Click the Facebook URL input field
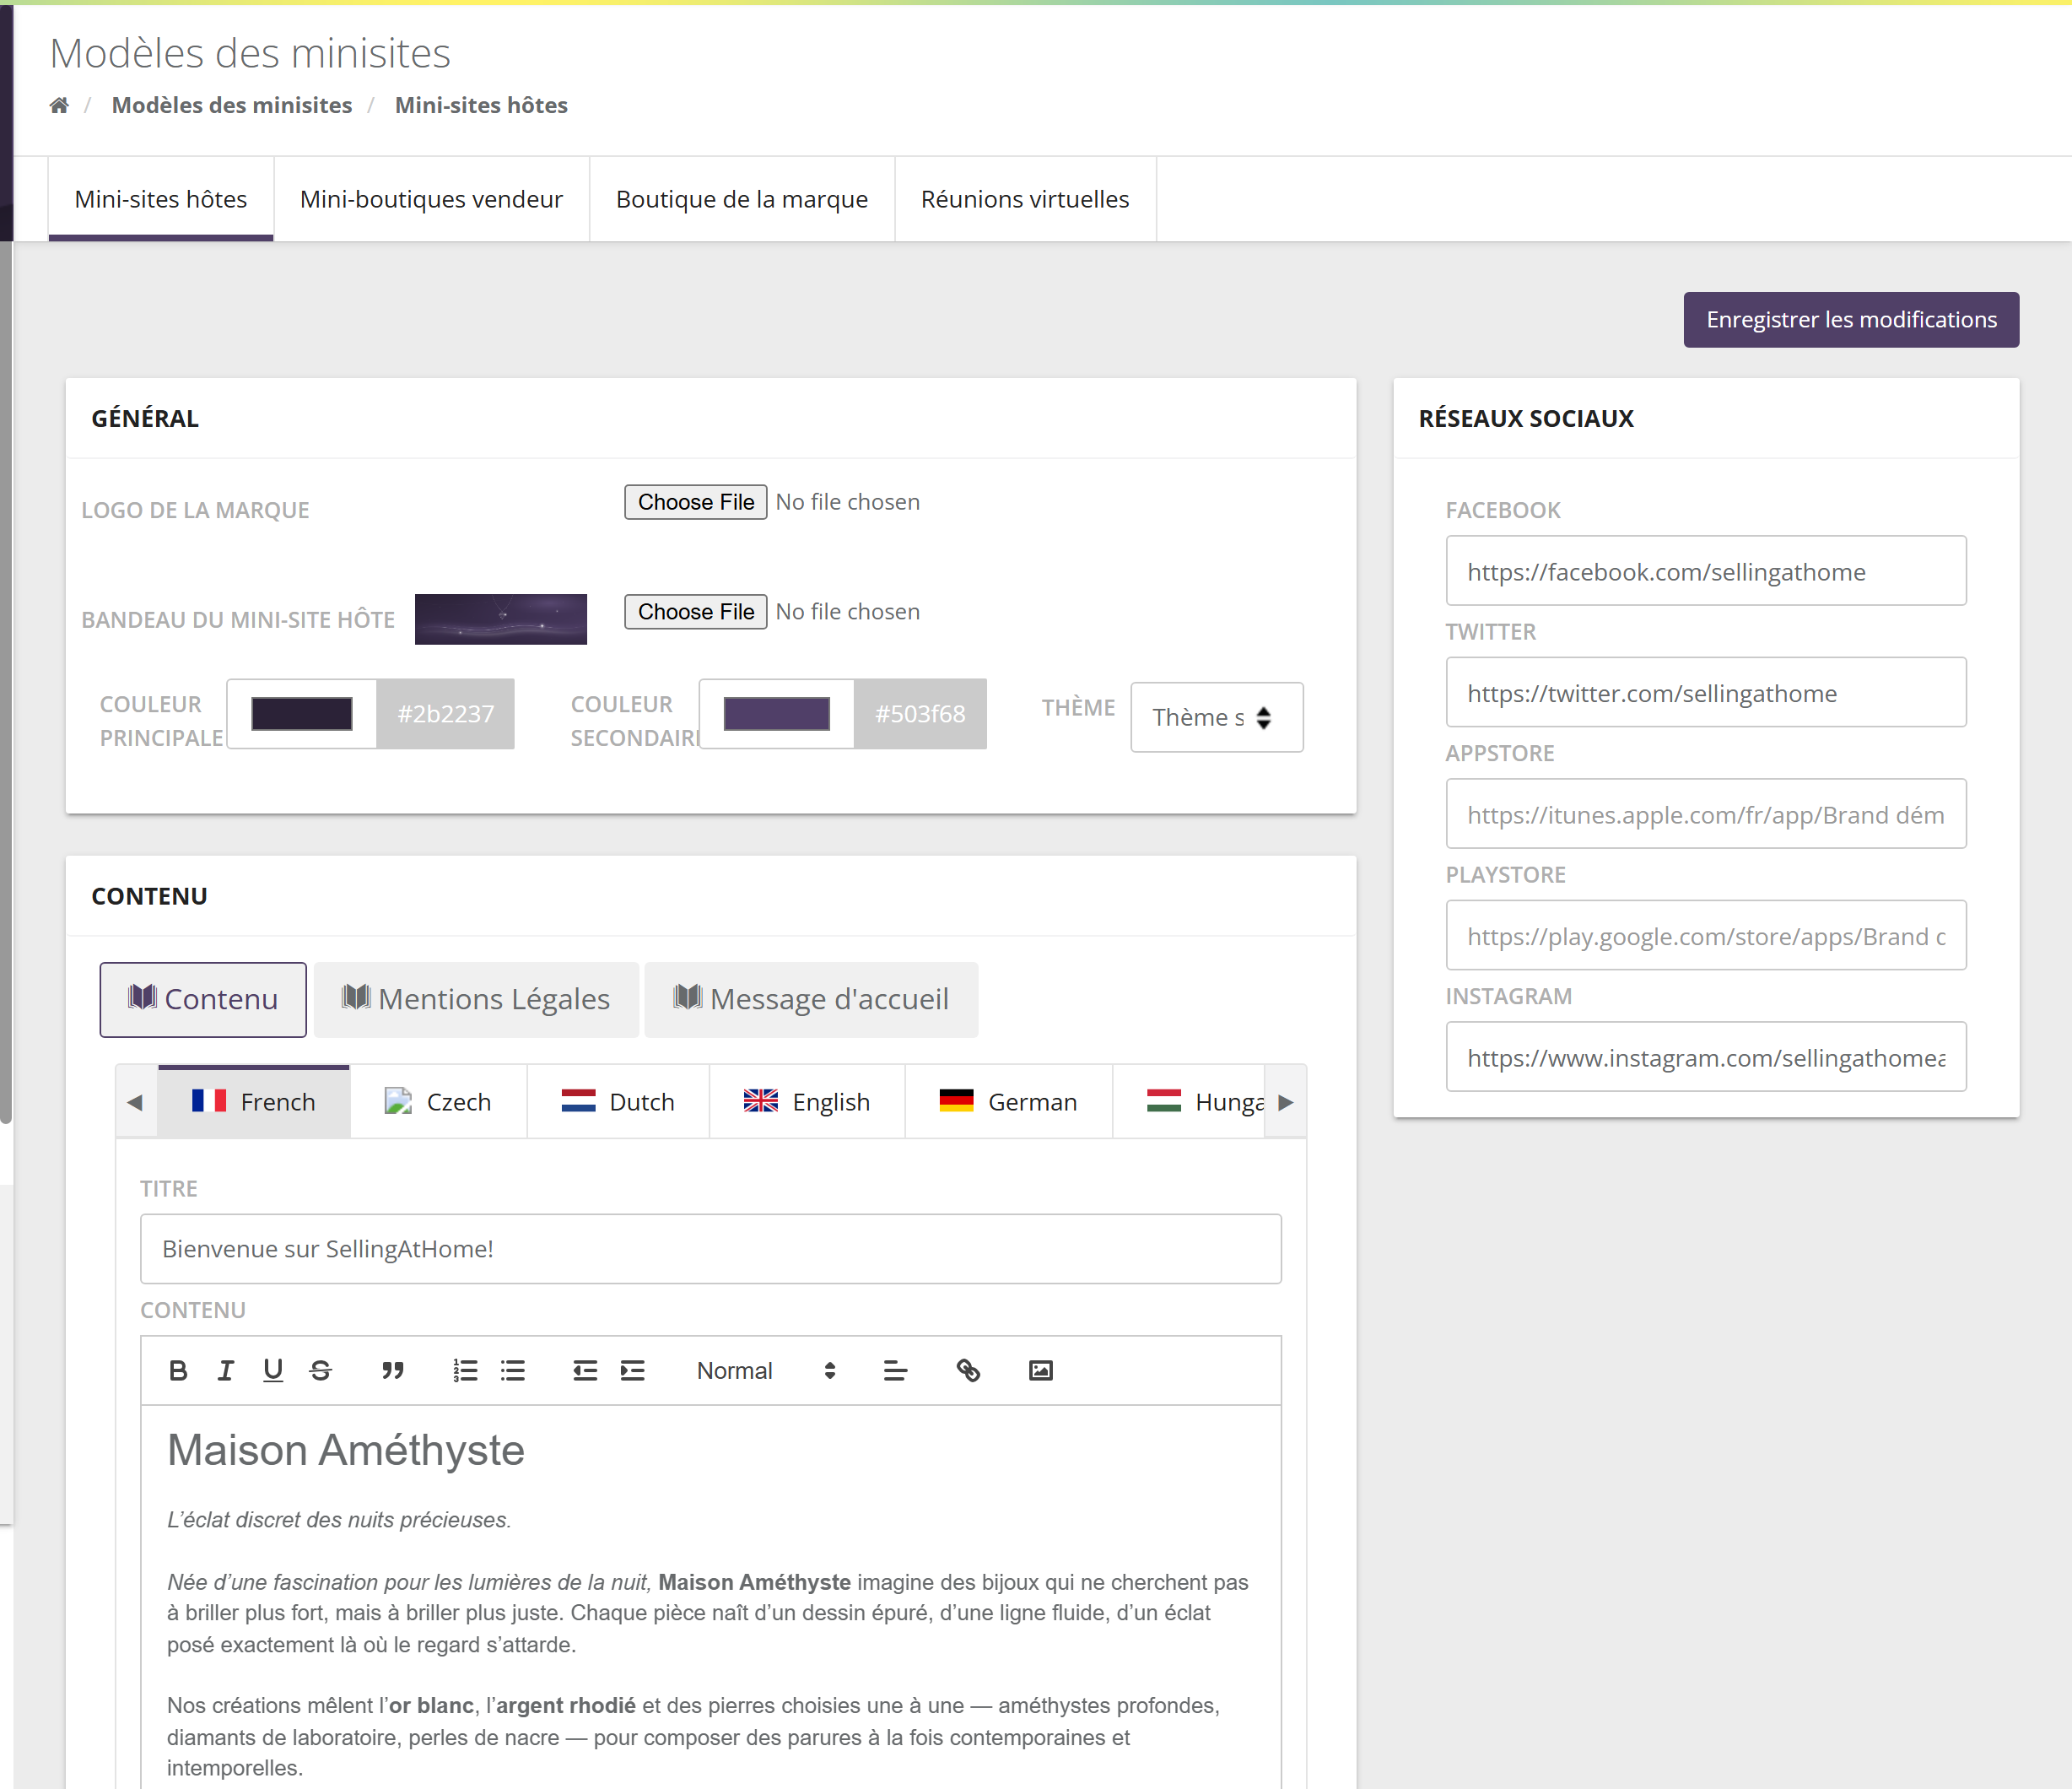2072x1789 pixels. coord(1706,571)
